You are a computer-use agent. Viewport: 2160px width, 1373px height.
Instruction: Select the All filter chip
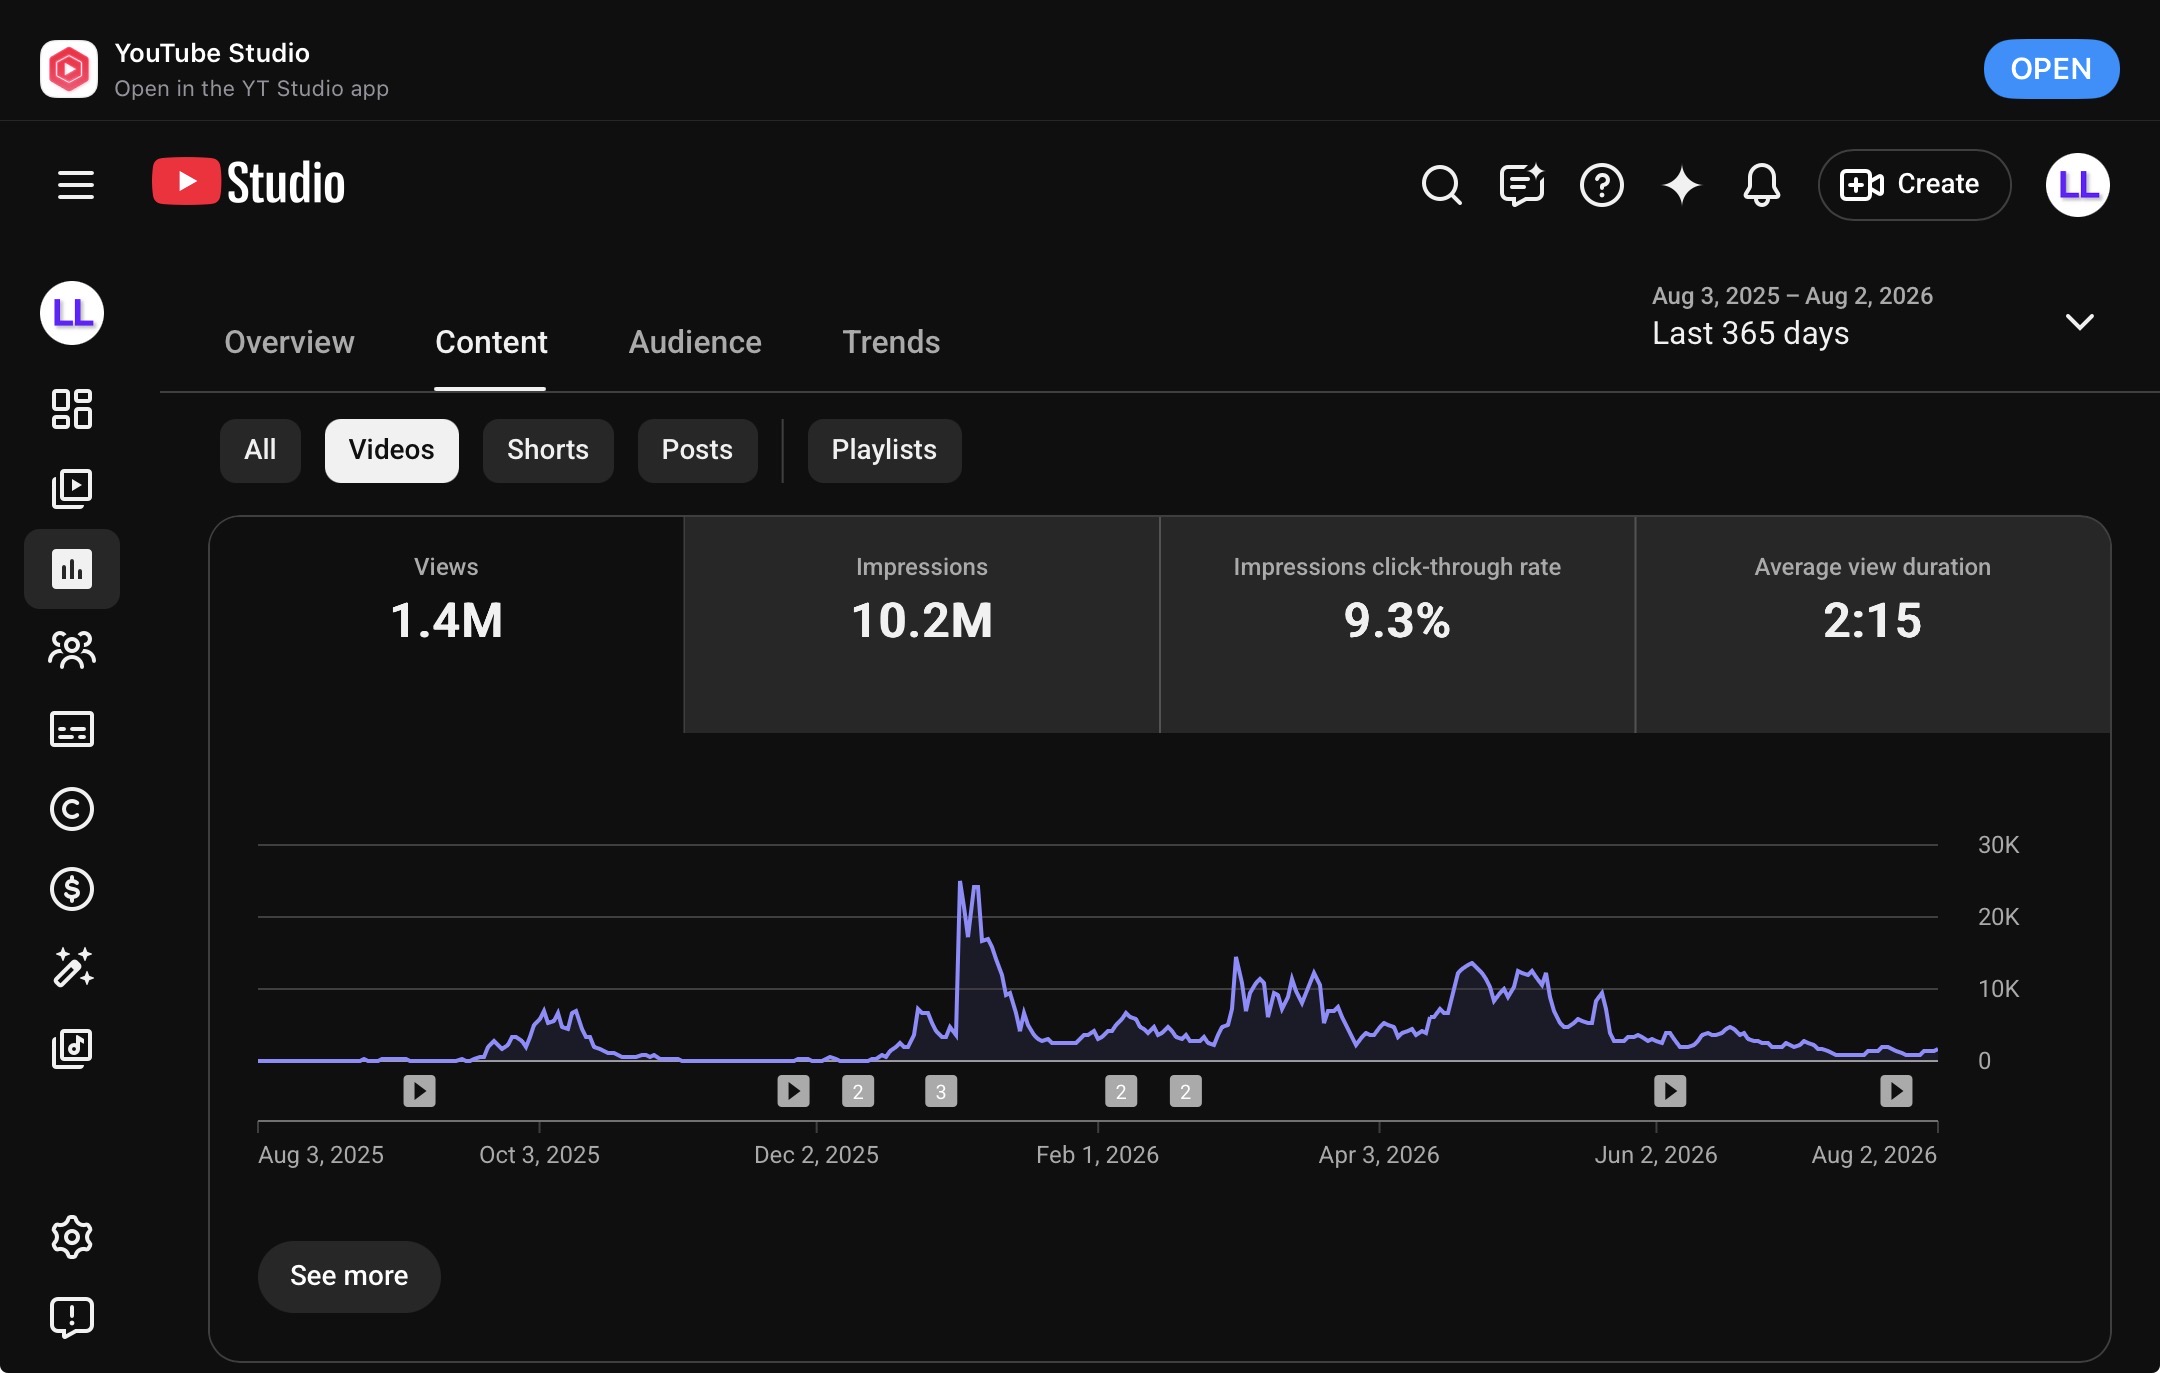[260, 450]
